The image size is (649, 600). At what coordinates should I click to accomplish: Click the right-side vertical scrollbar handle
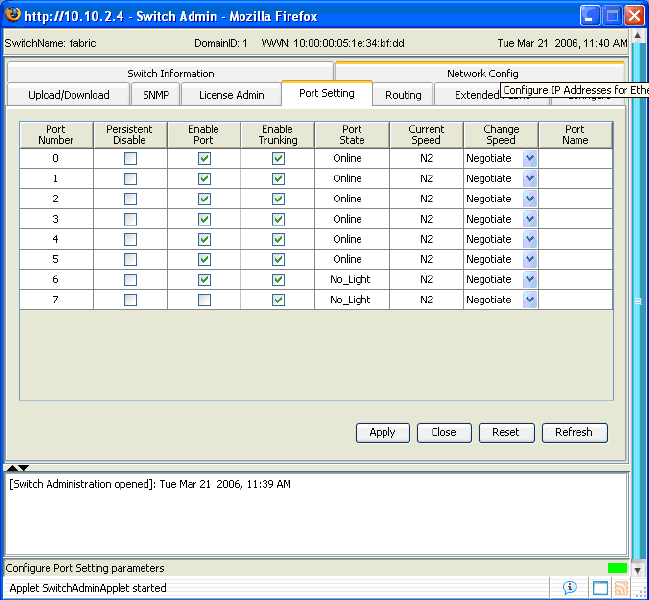coord(637,300)
